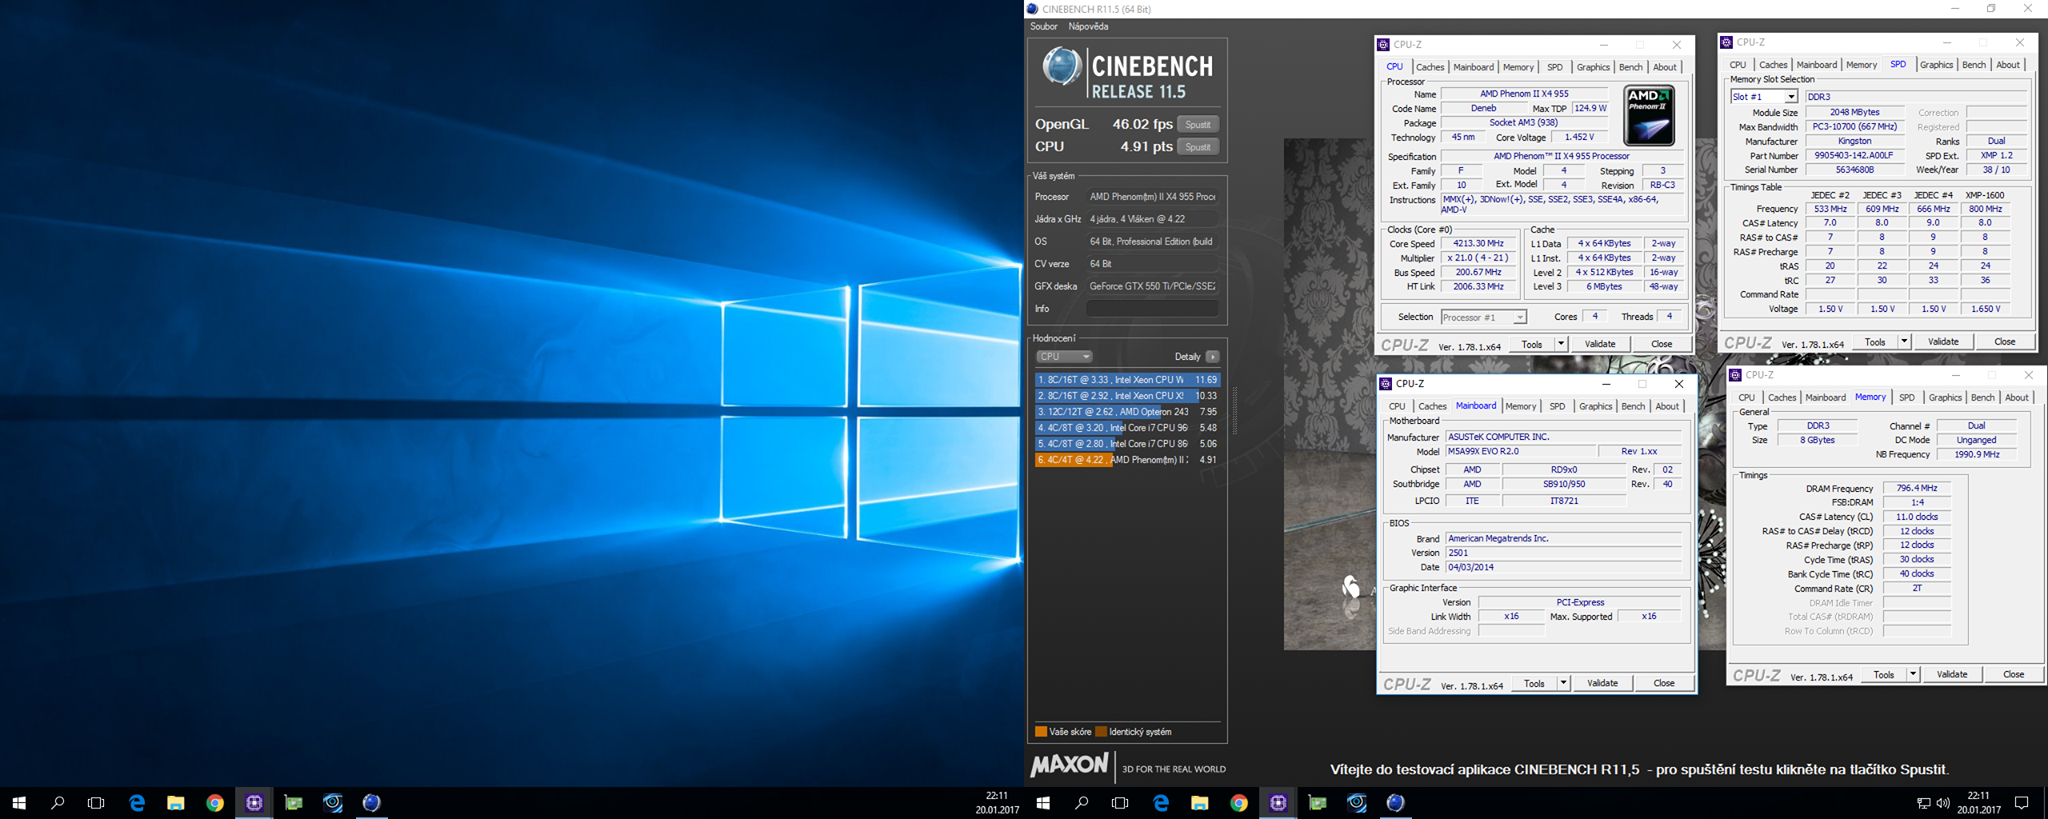Click the Procesor field in Cinebench
Viewport: 2048px width, 819px height.
click(1152, 197)
